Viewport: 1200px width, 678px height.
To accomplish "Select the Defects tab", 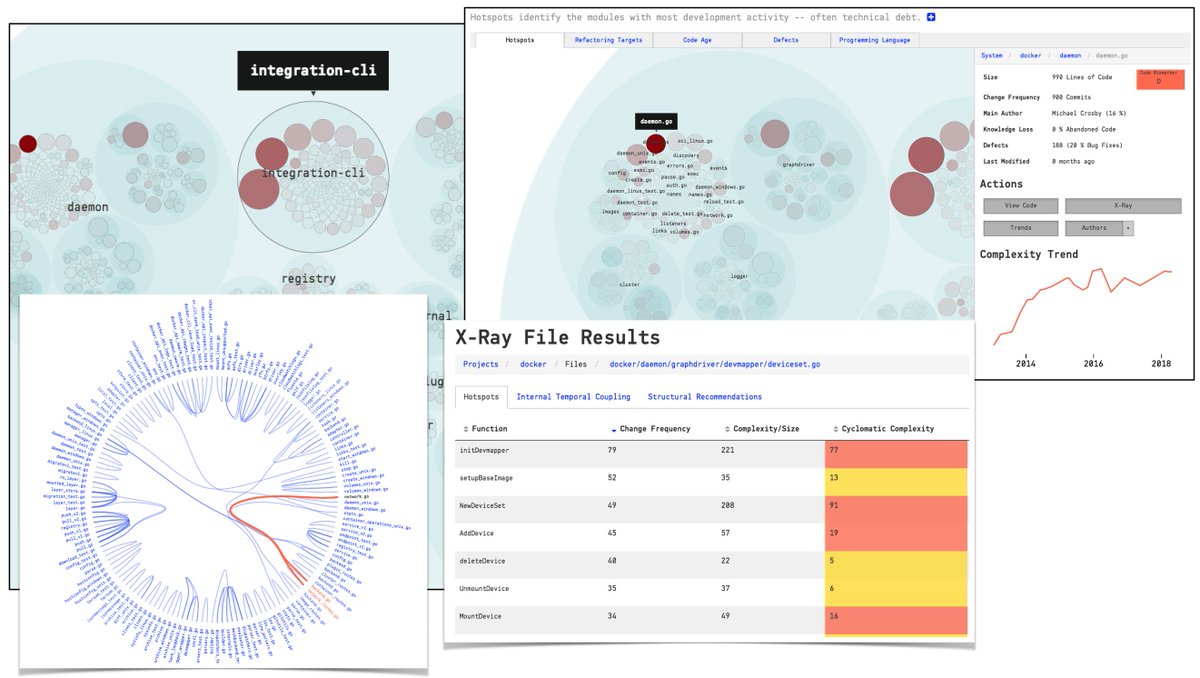I will [786, 40].
